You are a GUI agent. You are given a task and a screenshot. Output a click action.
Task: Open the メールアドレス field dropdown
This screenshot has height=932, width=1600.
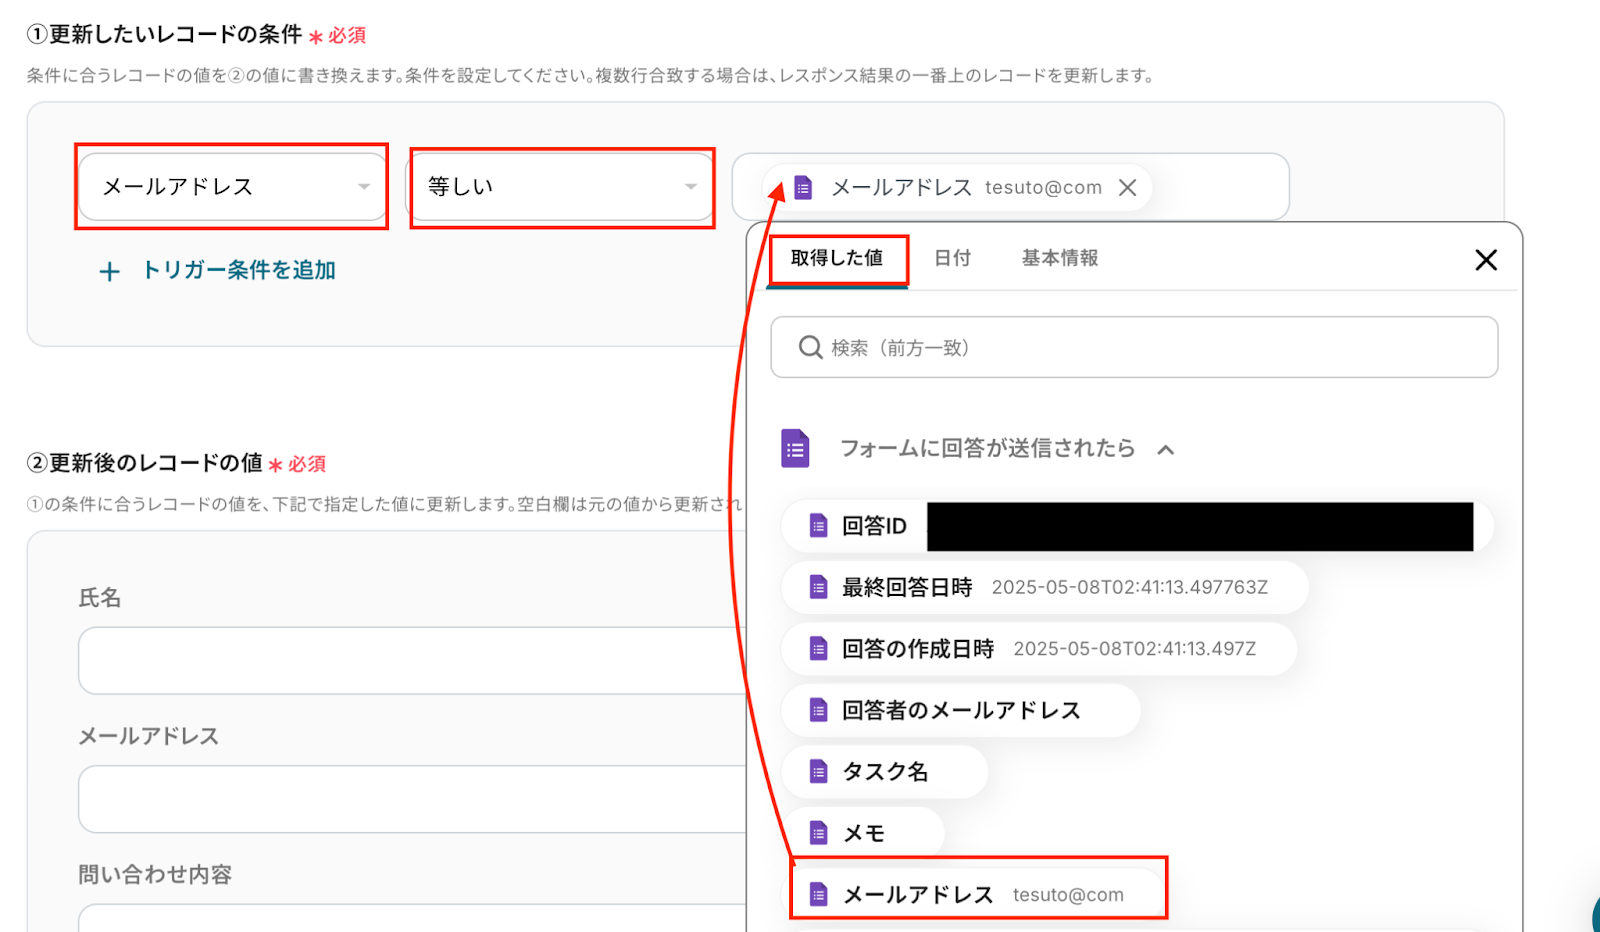tap(232, 187)
